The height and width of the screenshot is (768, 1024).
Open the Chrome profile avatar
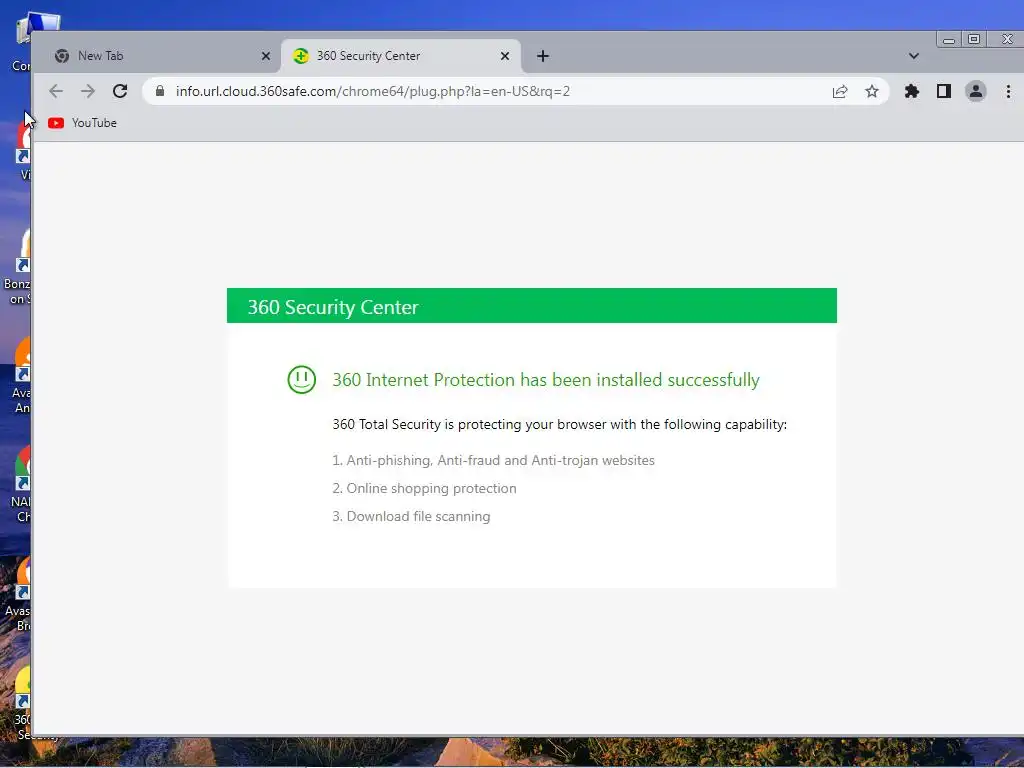pos(976,91)
